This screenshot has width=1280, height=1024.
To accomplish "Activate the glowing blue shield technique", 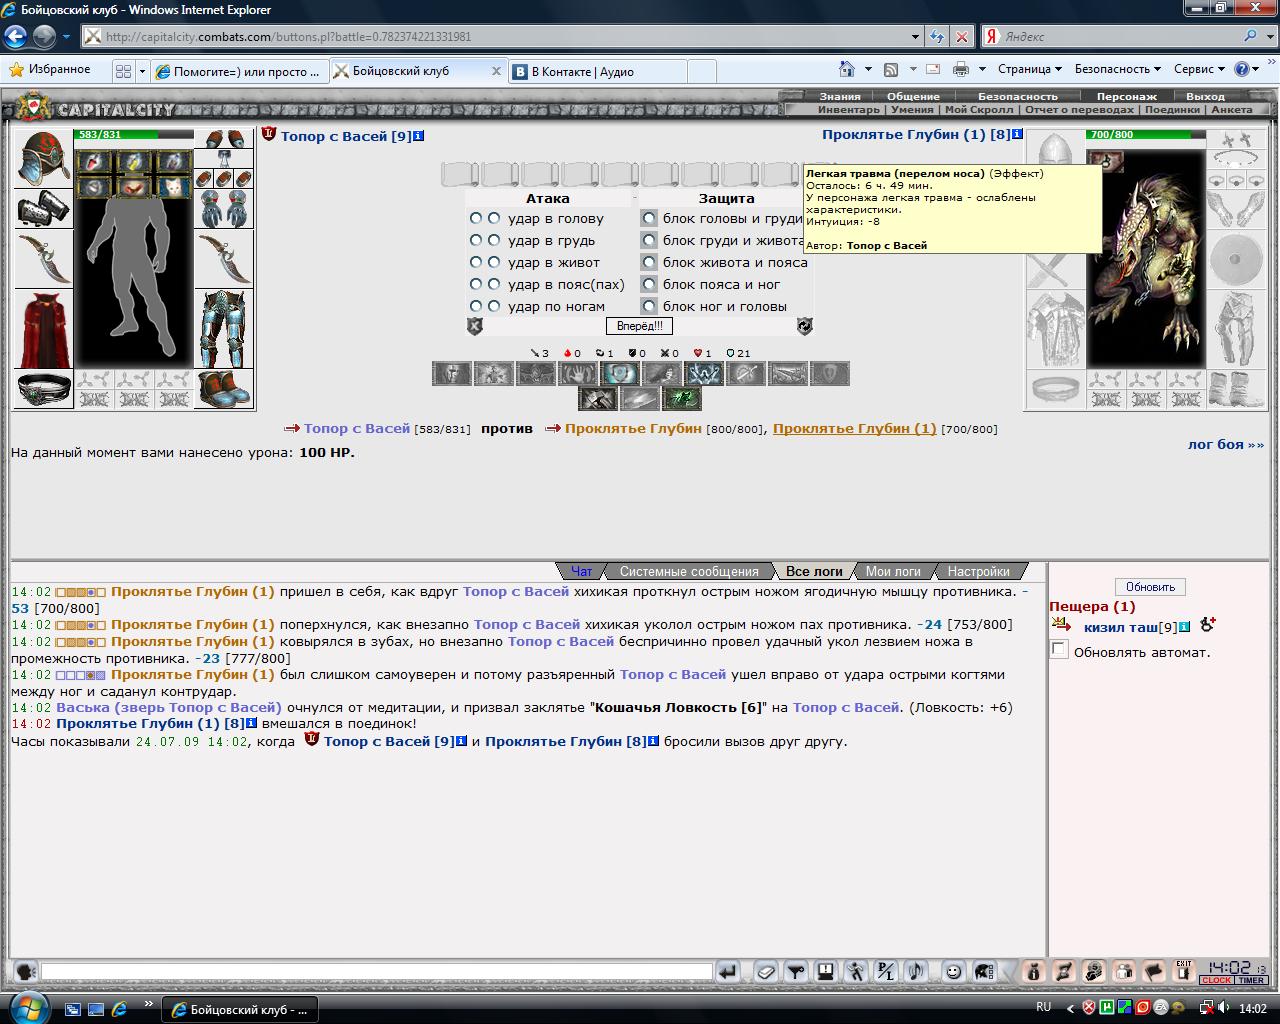I will 619,374.
